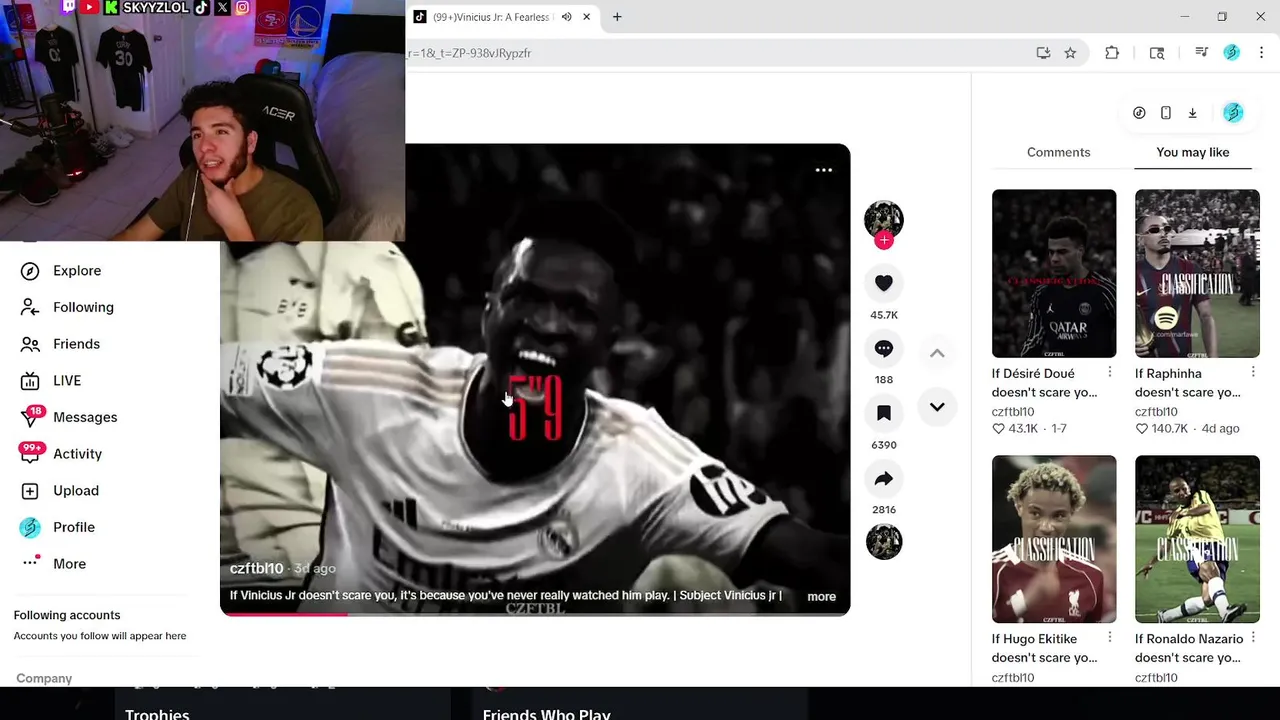Viewport: 1280px width, 720px height.
Task: Open TikTok account avatar in top pill
Action: pyautogui.click(x=1233, y=113)
